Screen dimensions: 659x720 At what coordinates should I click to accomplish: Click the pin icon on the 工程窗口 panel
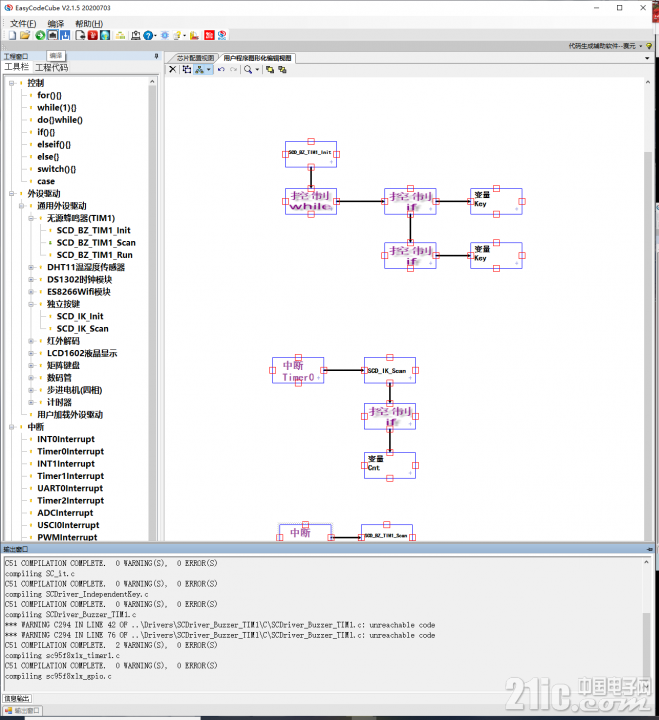click(x=156, y=56)
